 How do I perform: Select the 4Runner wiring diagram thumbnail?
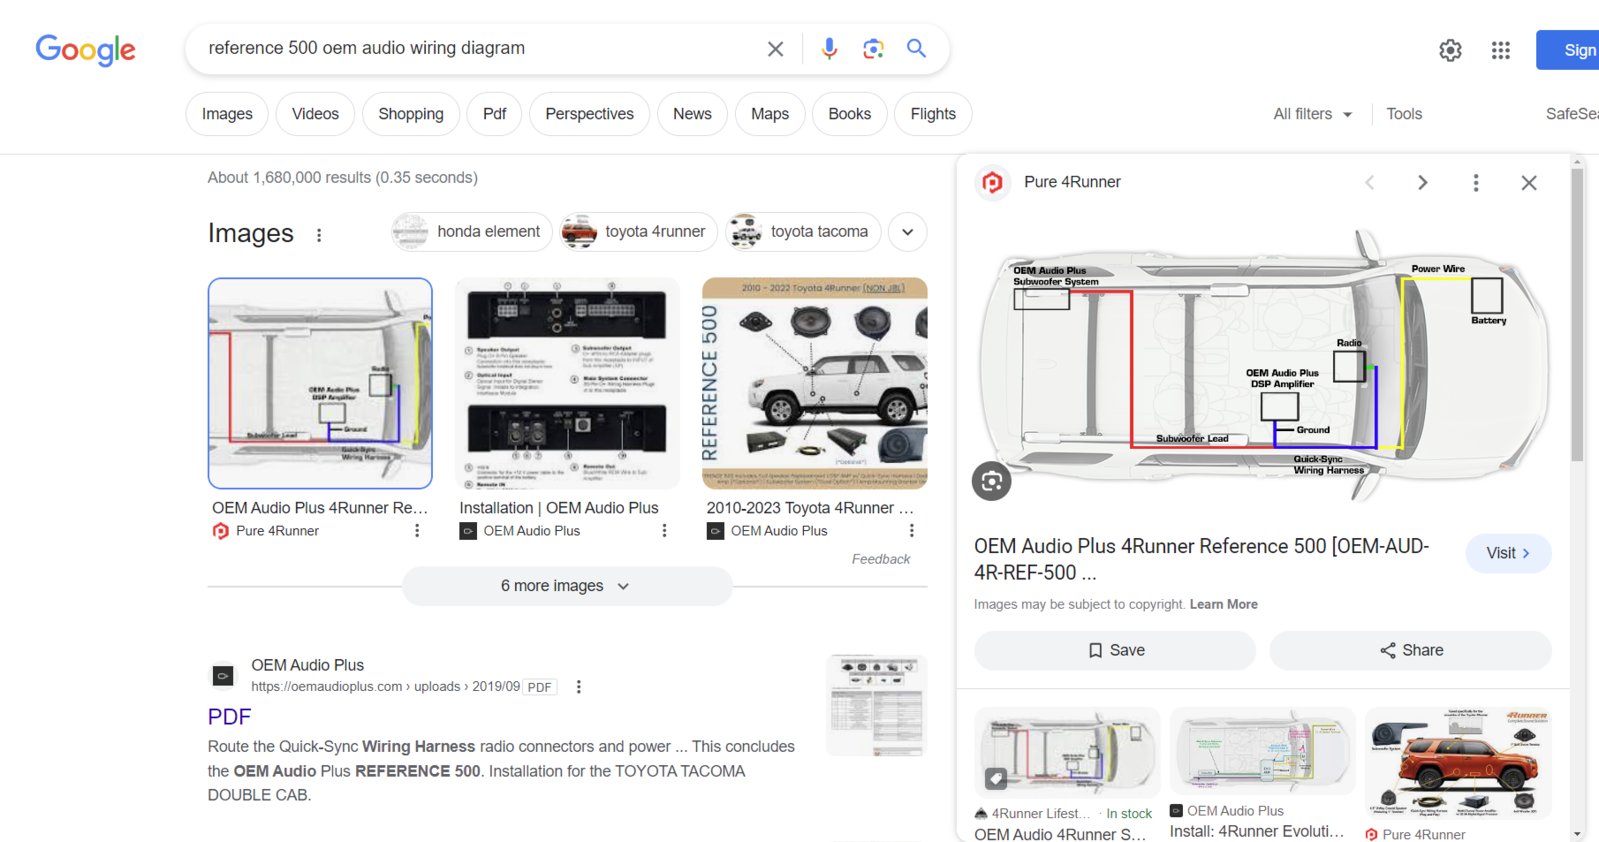point(320,383)
